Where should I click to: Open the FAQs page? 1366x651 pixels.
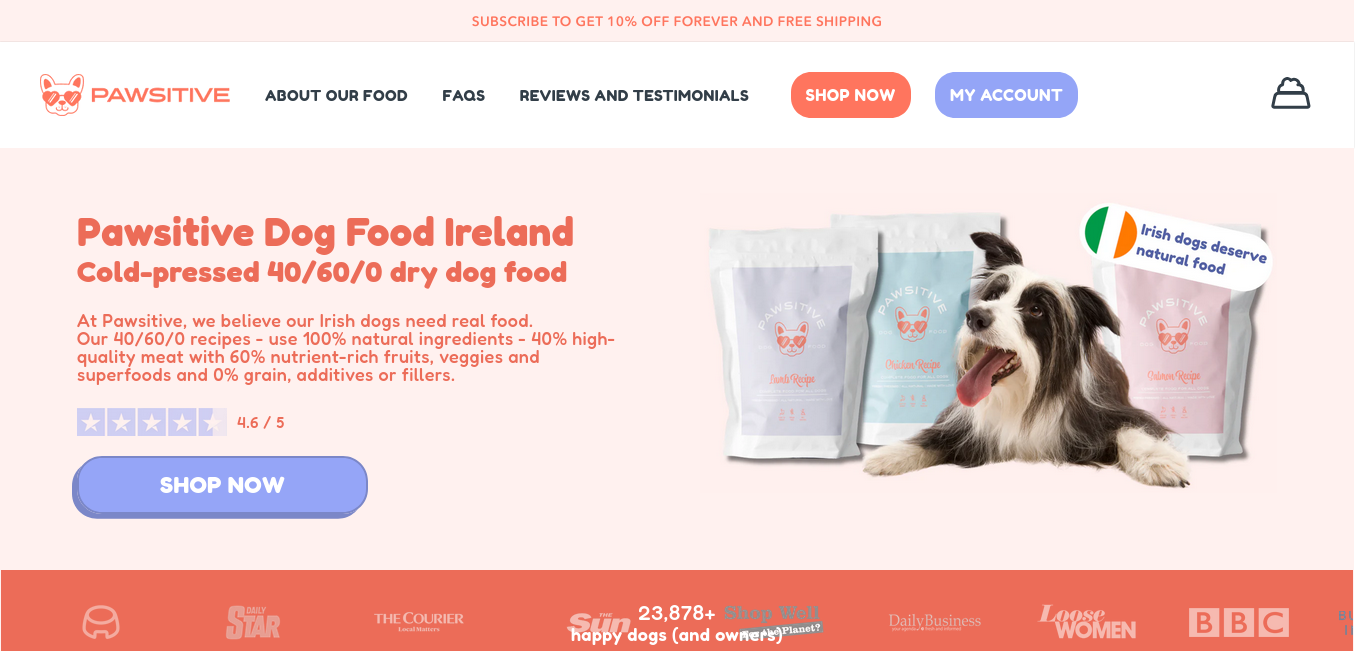click(x=463, y=95)
